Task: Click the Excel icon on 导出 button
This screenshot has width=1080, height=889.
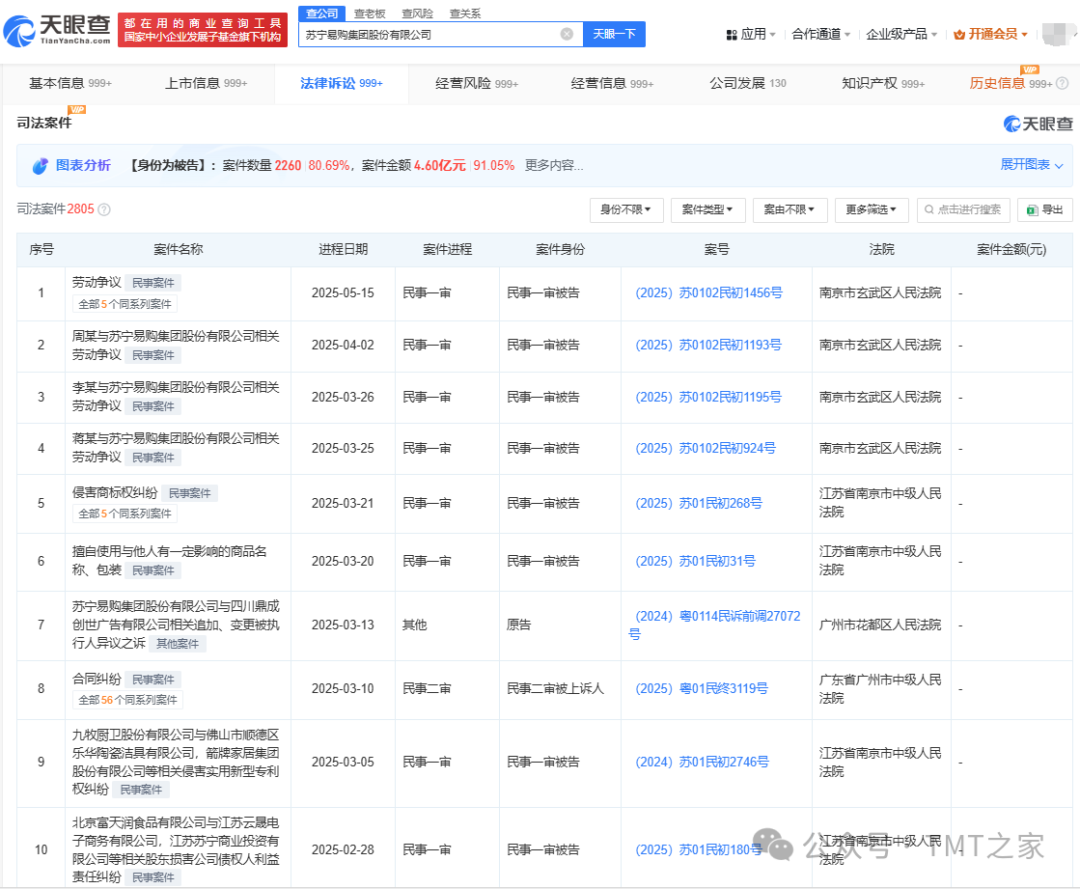Action: click(1032, 210)
